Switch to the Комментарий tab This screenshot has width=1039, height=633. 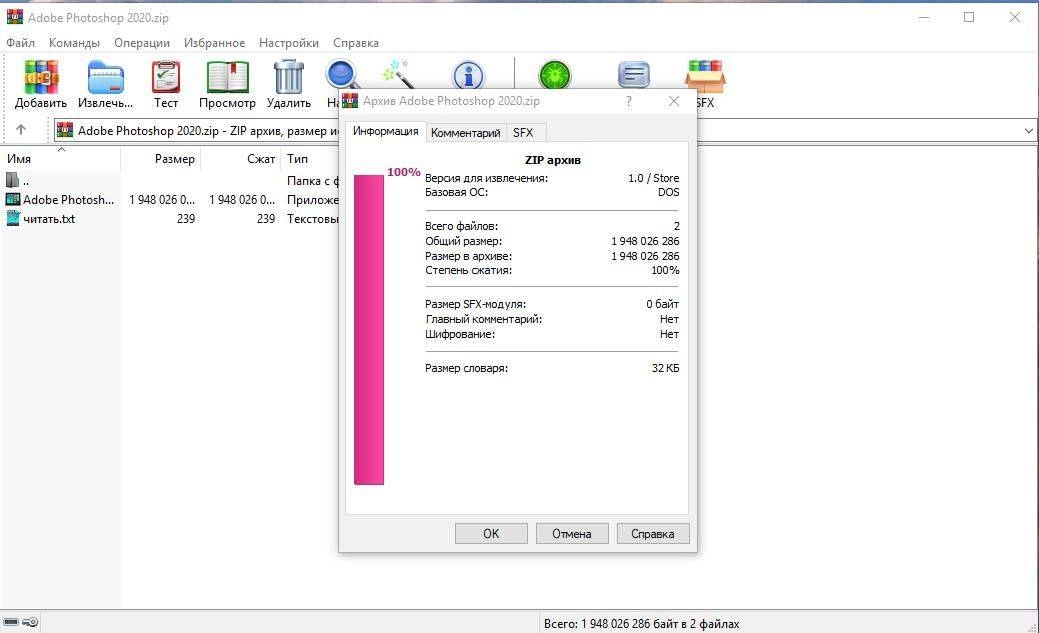pos(466,133)
